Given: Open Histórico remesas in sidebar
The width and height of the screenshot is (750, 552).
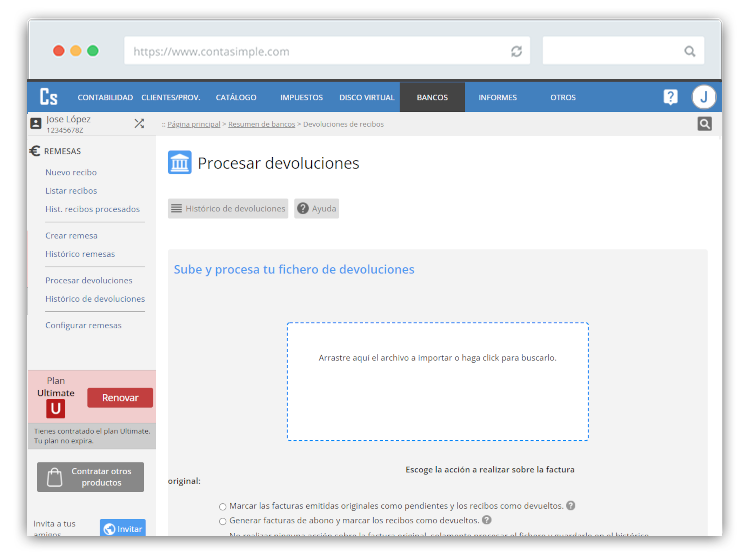Looking at the screenshot, I should click(x=80, y=254).
